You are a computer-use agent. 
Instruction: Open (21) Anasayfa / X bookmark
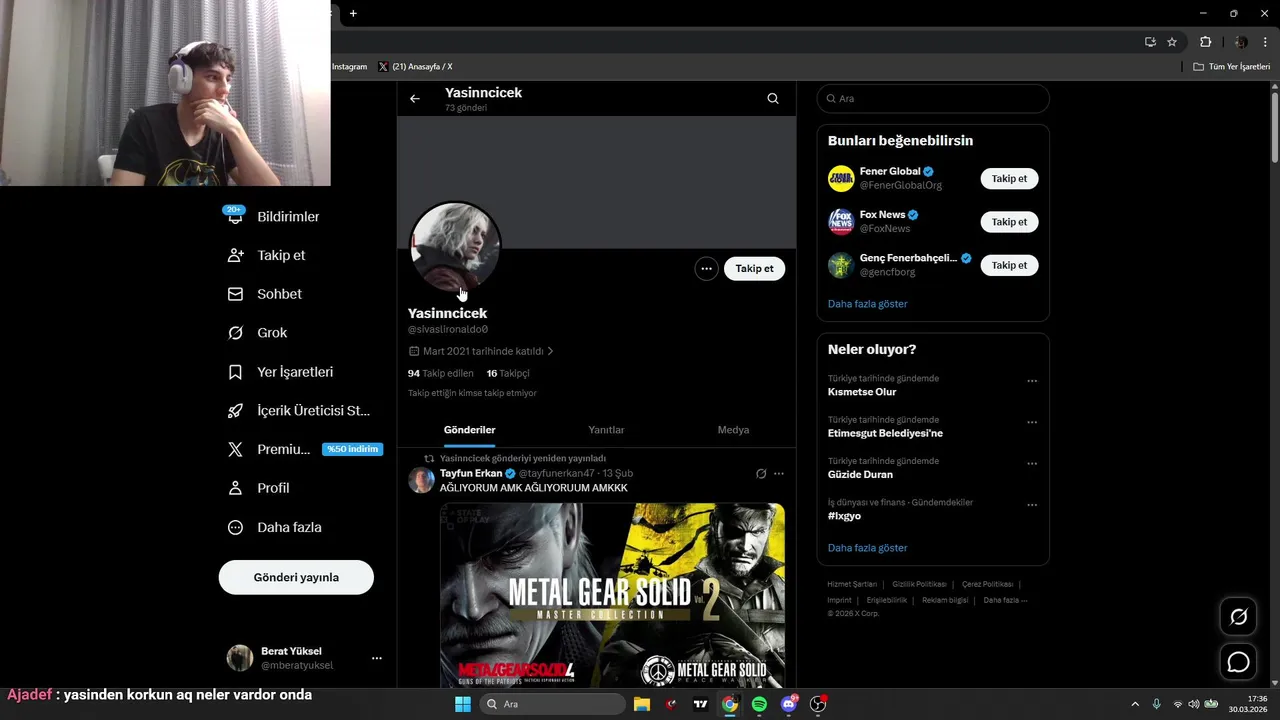click(x=415, y=67)
